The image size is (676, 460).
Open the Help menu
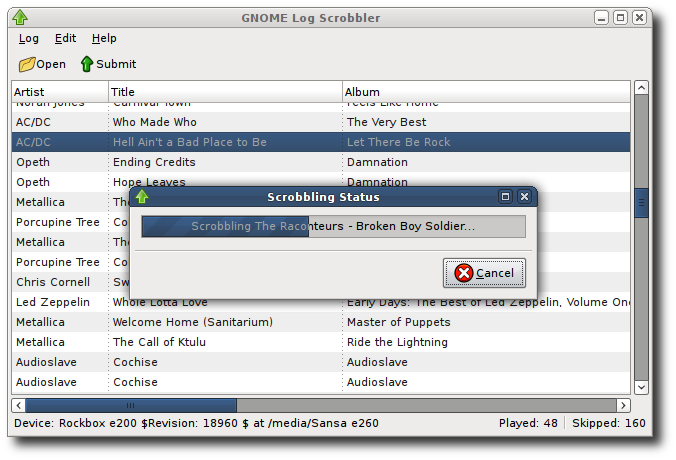104,38
